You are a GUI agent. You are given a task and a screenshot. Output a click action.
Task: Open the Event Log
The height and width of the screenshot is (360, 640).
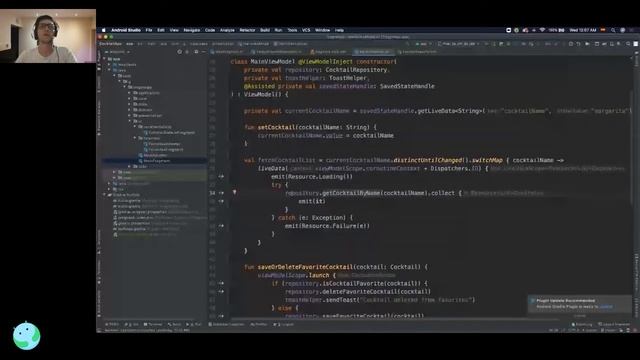click(583, 324)
